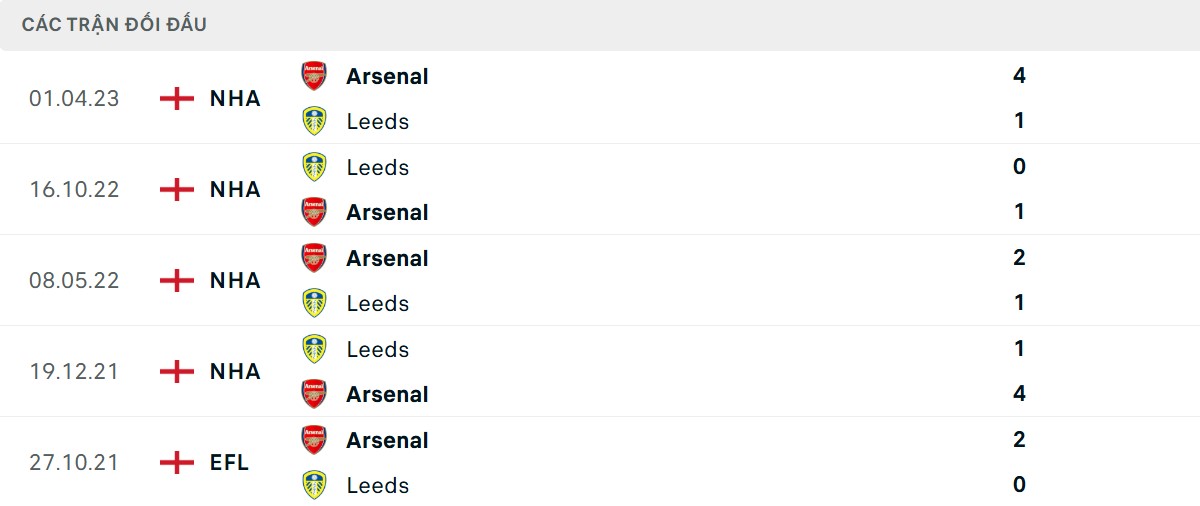Click the 01.04.23 match date
The width and height of the screenshot is (1200, 506).
tap(74, 98)
